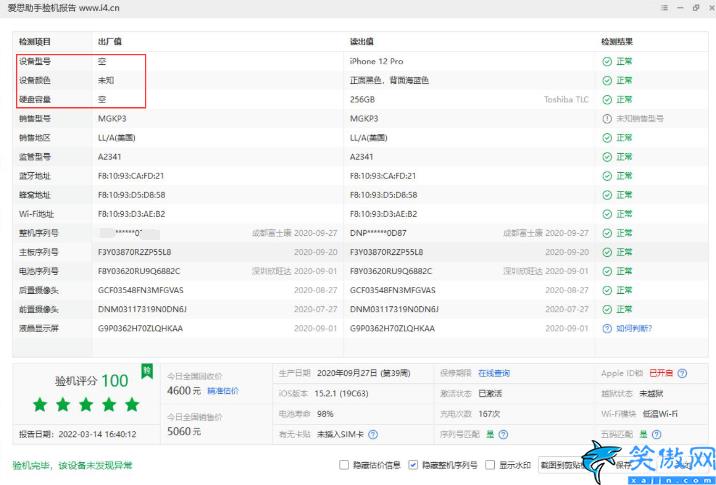Click the 截图到剪贴板 button
716x485 pixels.
click(x=563, y=465)
